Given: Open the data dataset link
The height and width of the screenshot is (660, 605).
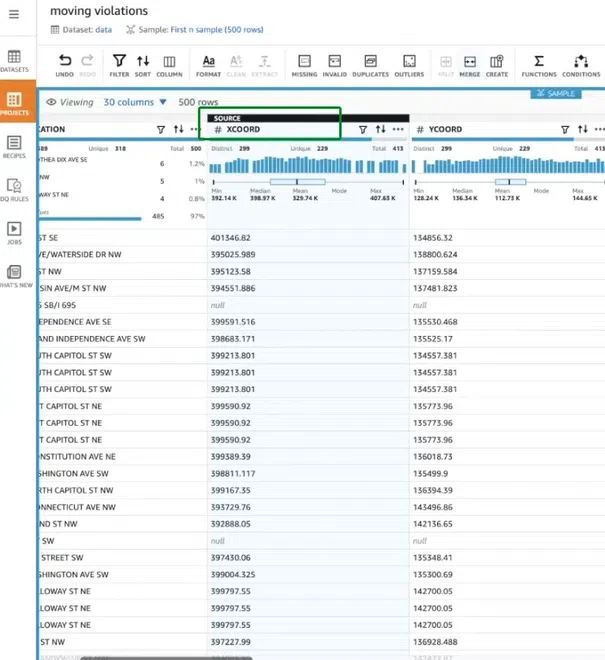Looking at the screenshot, I should 104,30.
